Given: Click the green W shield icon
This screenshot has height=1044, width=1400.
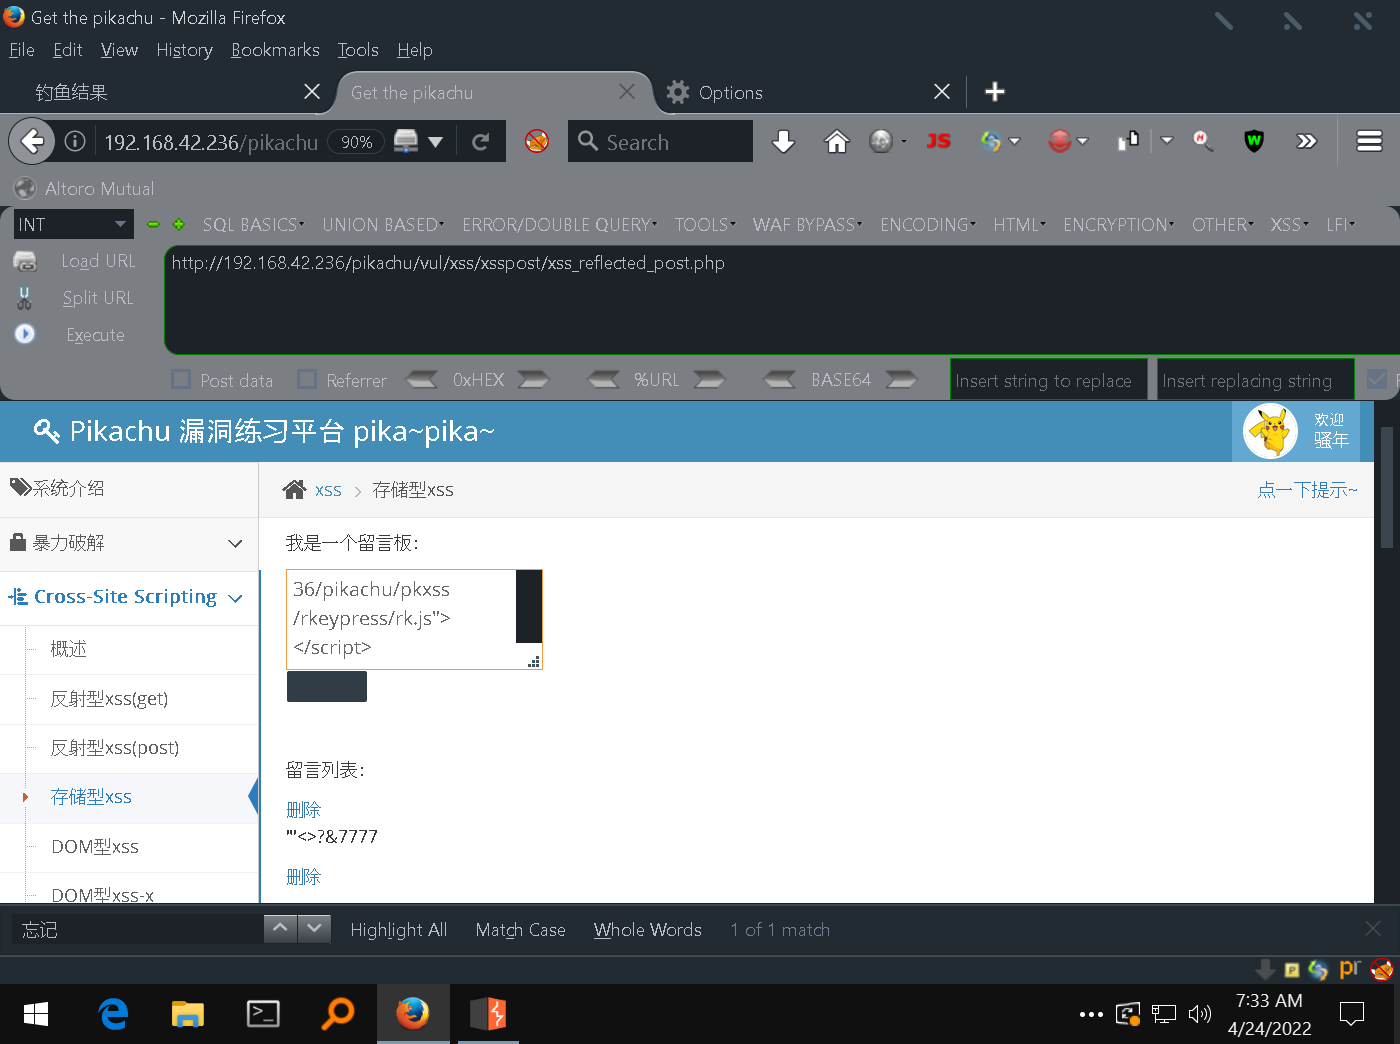Looking at the screenshot, I should [x=1254, y=141].
